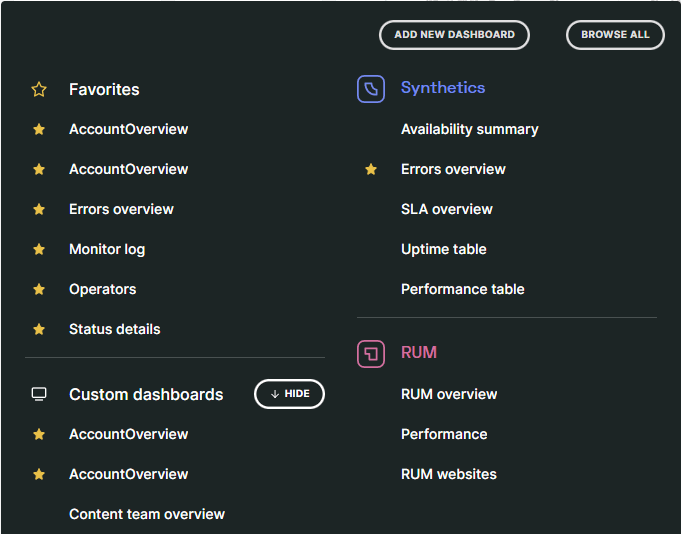Click the Custom dashboards monitor icon

click(39, 394)
